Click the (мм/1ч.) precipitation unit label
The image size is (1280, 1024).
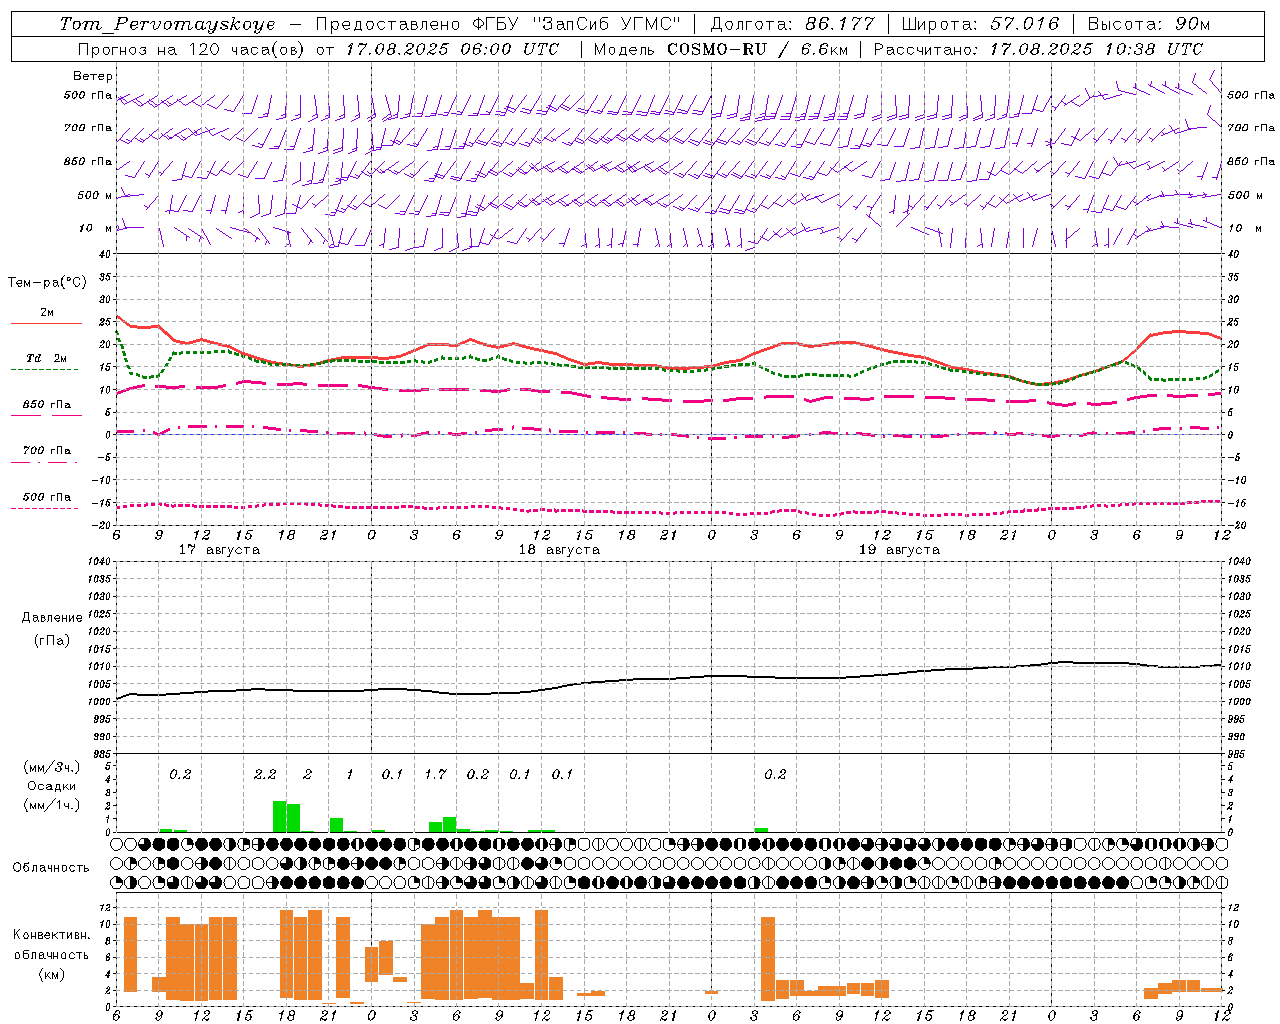[x=52, y=805]
